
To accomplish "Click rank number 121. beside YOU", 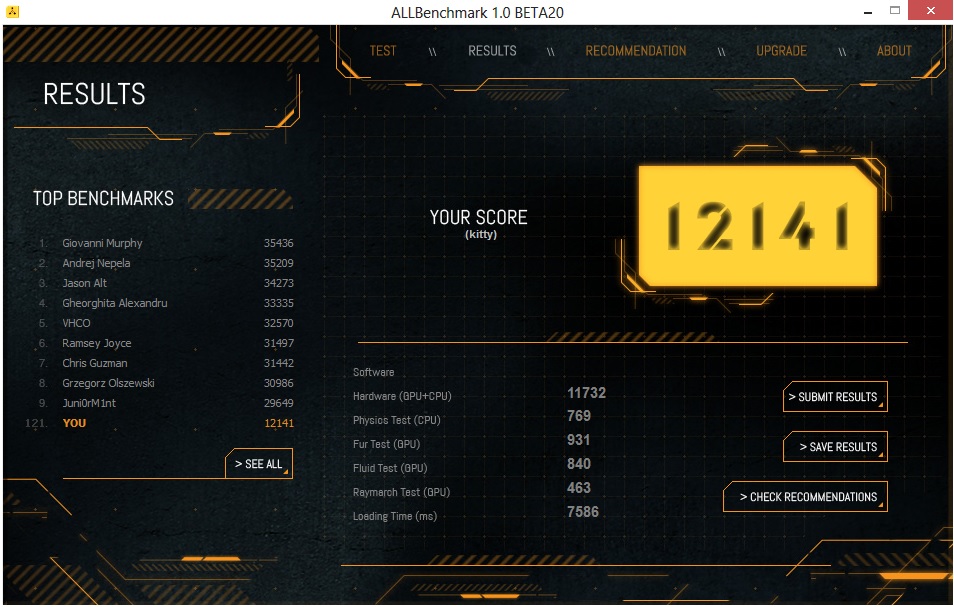I will pos(36,423).
